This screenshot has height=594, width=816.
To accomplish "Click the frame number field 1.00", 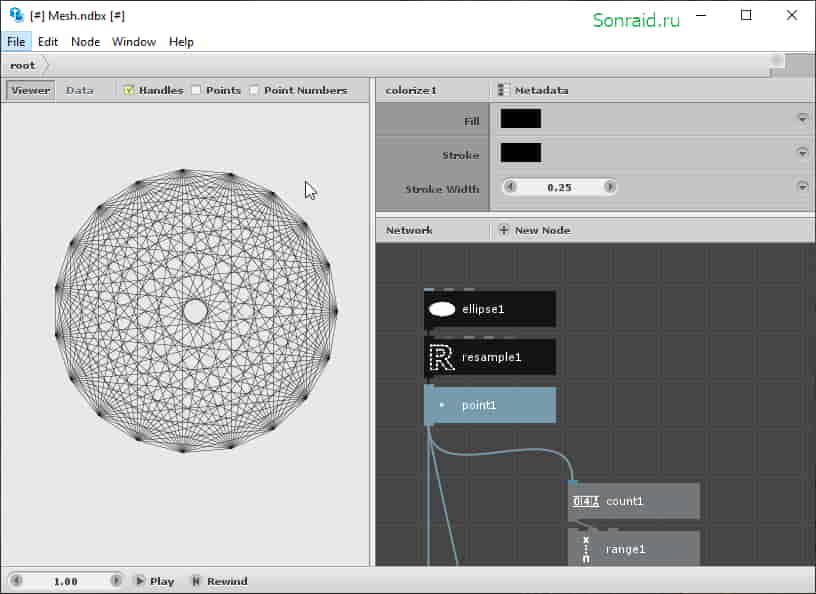I will coord(66,581).
